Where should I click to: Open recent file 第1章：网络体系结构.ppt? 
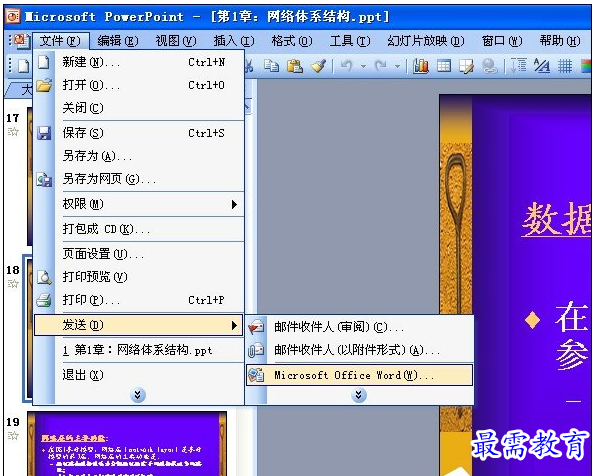pyautogui.click(x=139, y=350)
